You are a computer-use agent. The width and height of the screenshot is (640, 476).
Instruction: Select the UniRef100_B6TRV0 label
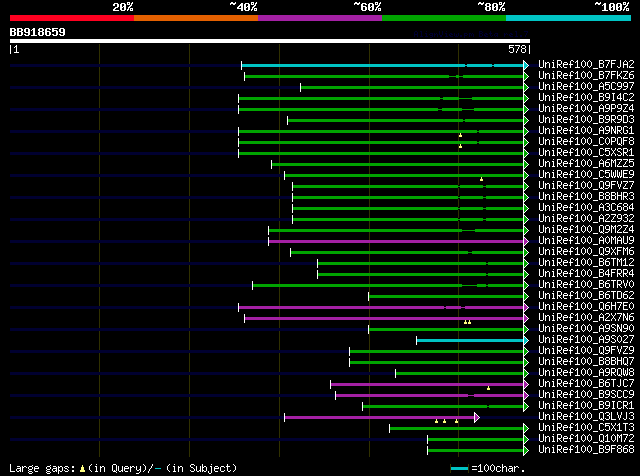pos(586,285)
